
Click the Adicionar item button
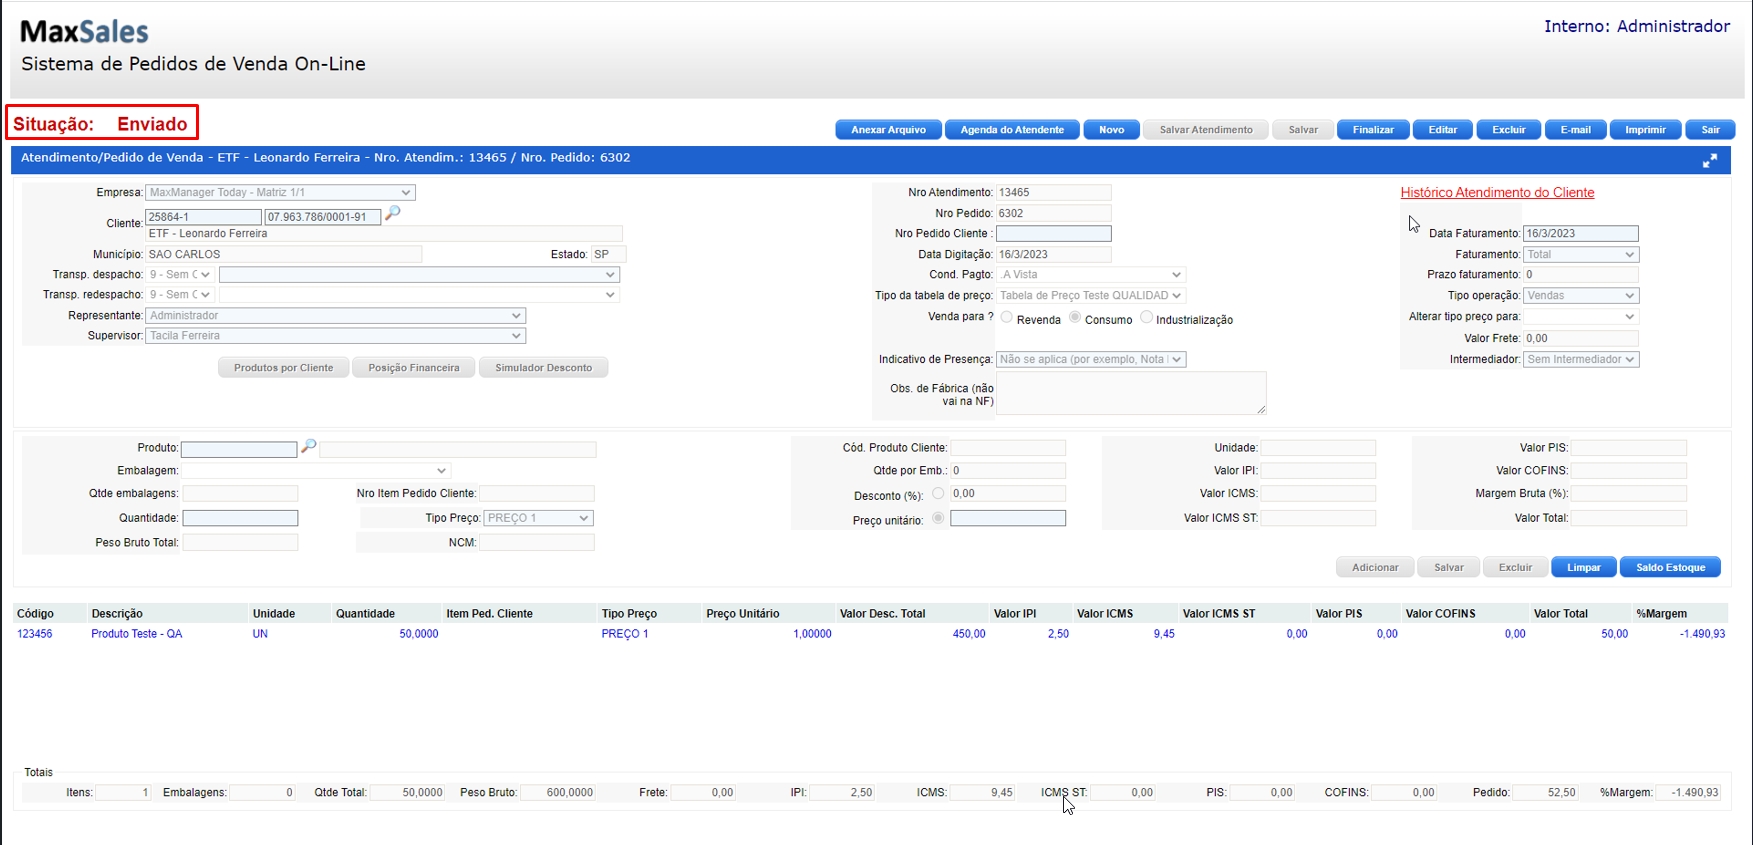(x=1375, y=568)
